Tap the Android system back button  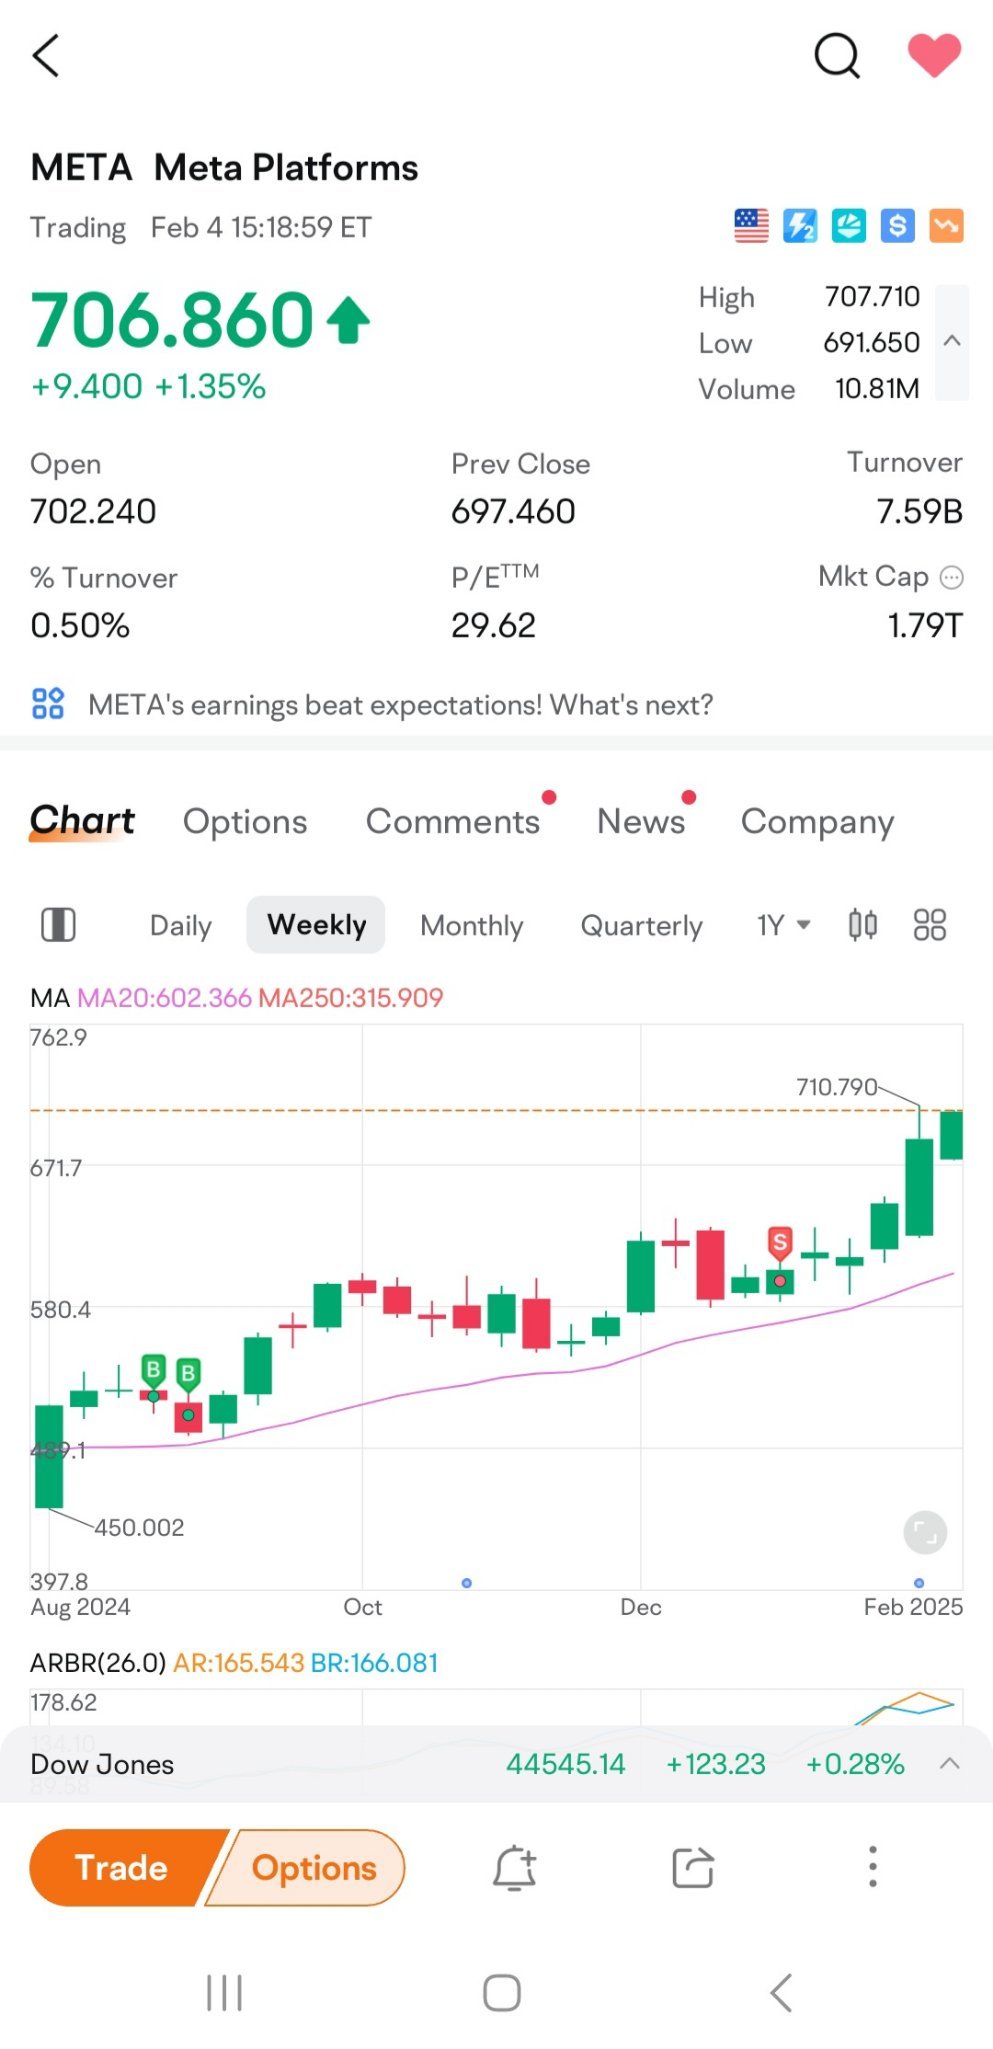pyautogui.click(x=781, y=1993)
